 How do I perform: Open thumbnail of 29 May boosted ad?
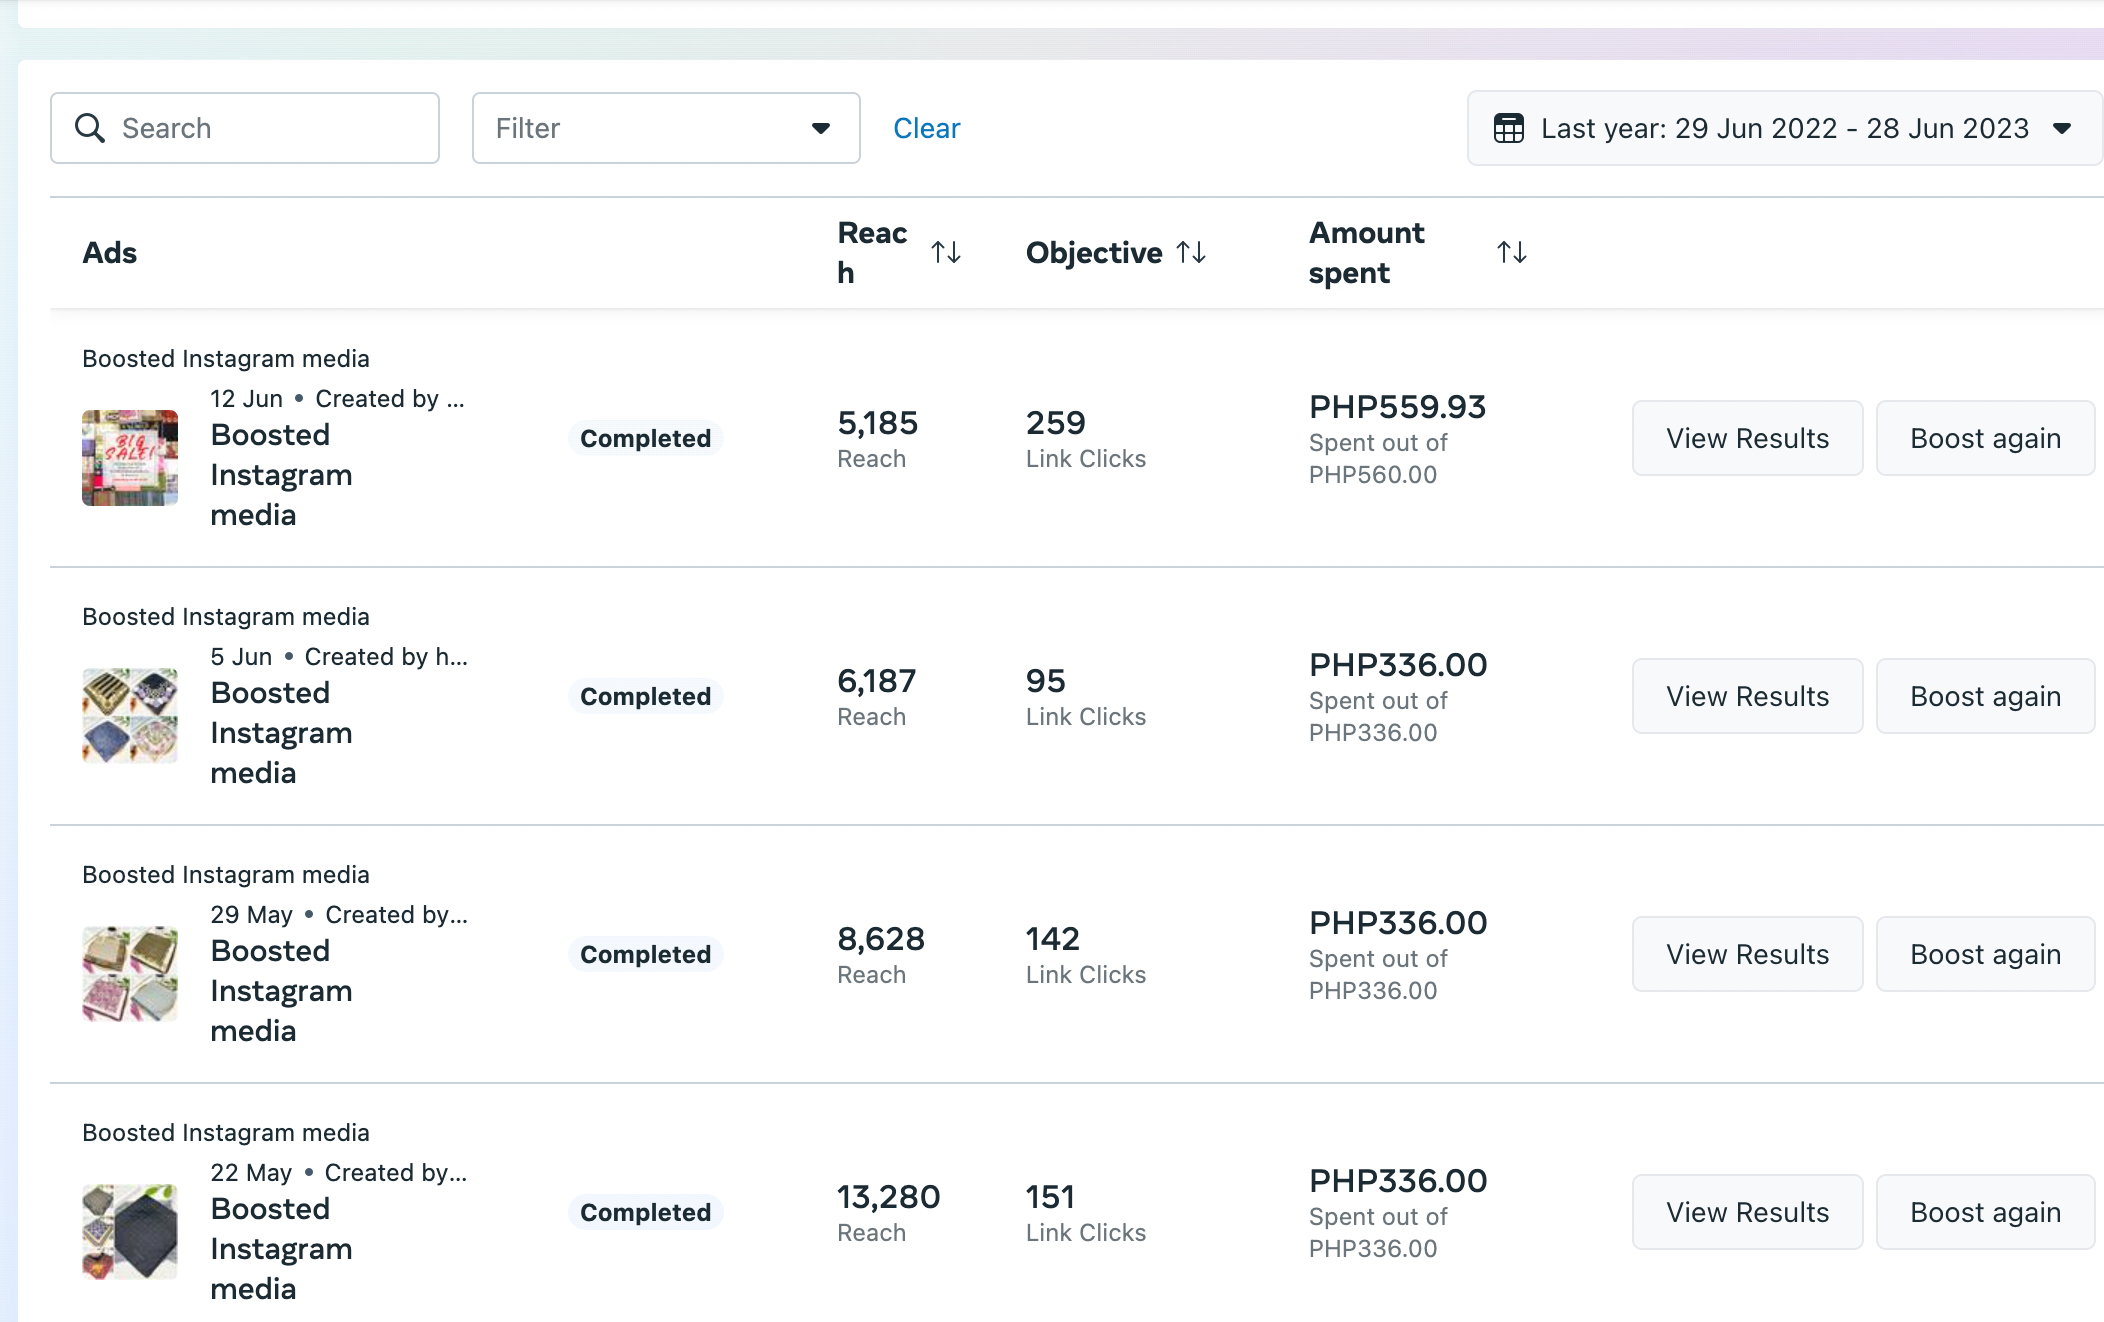coord(130,974)
